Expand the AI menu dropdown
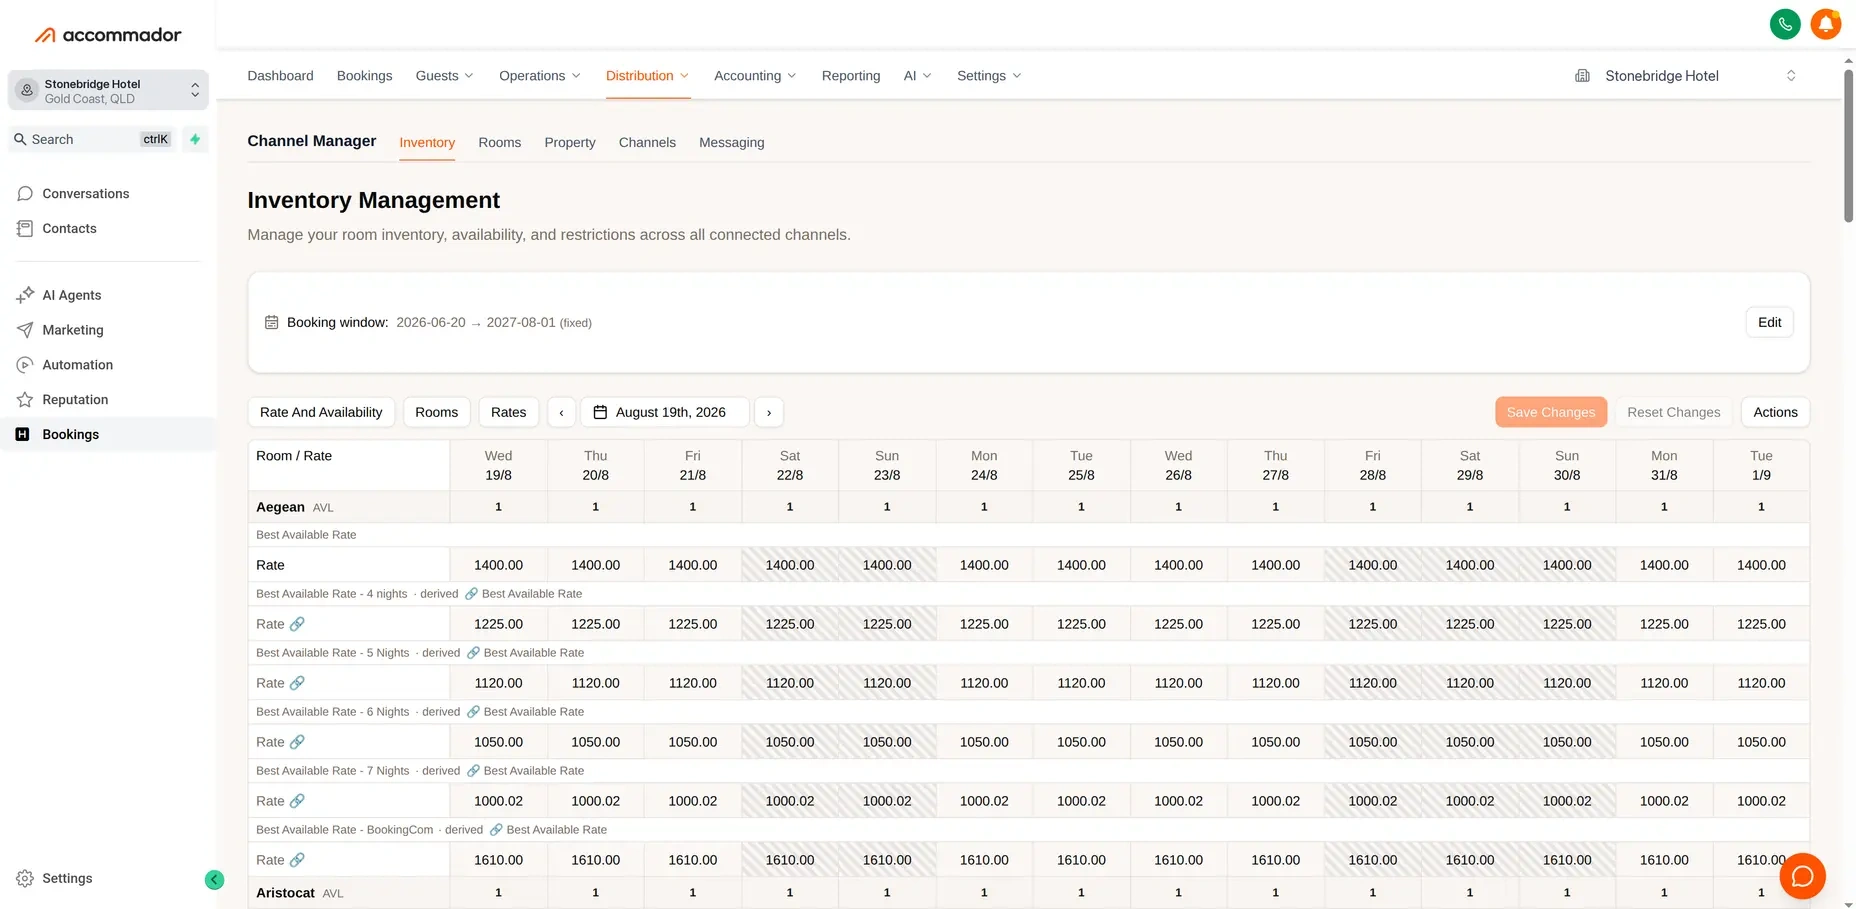 917,76
